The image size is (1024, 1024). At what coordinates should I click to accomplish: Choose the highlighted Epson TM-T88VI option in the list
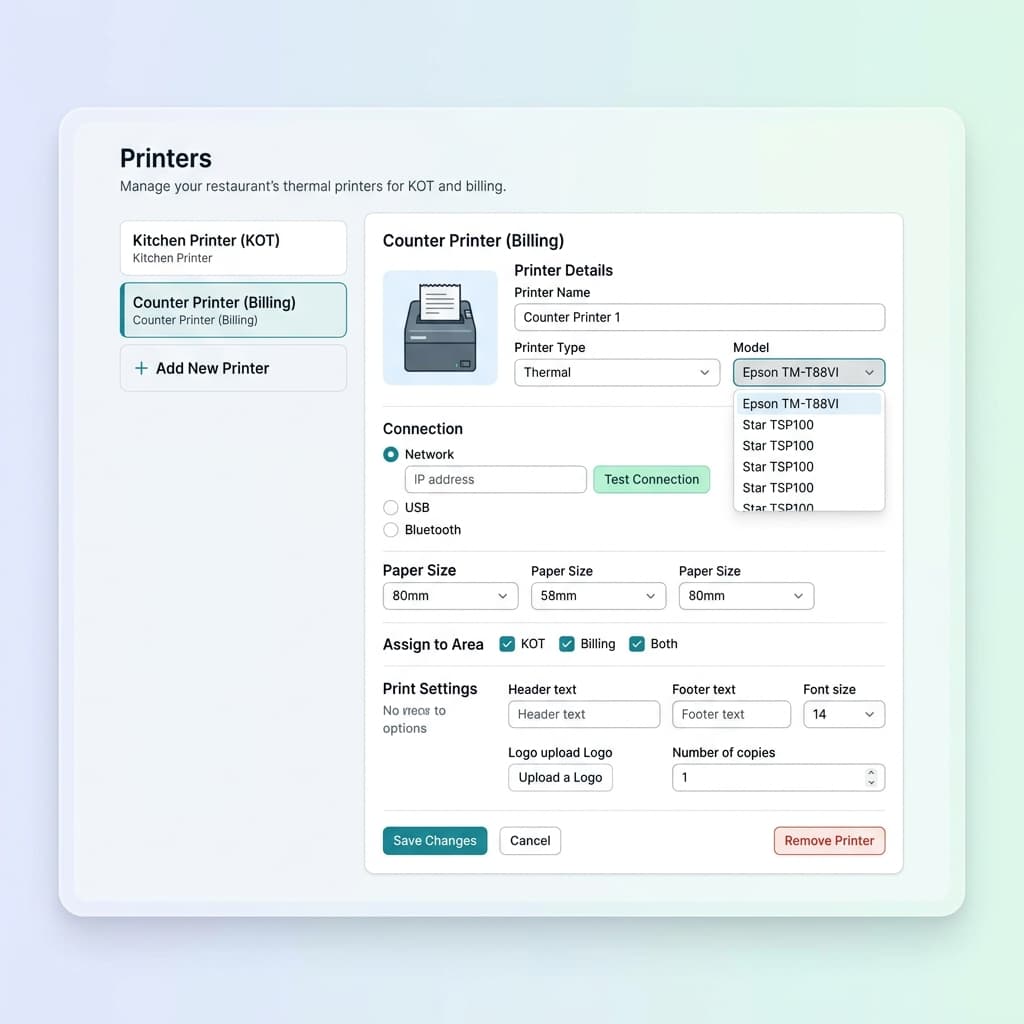(808, 404)
